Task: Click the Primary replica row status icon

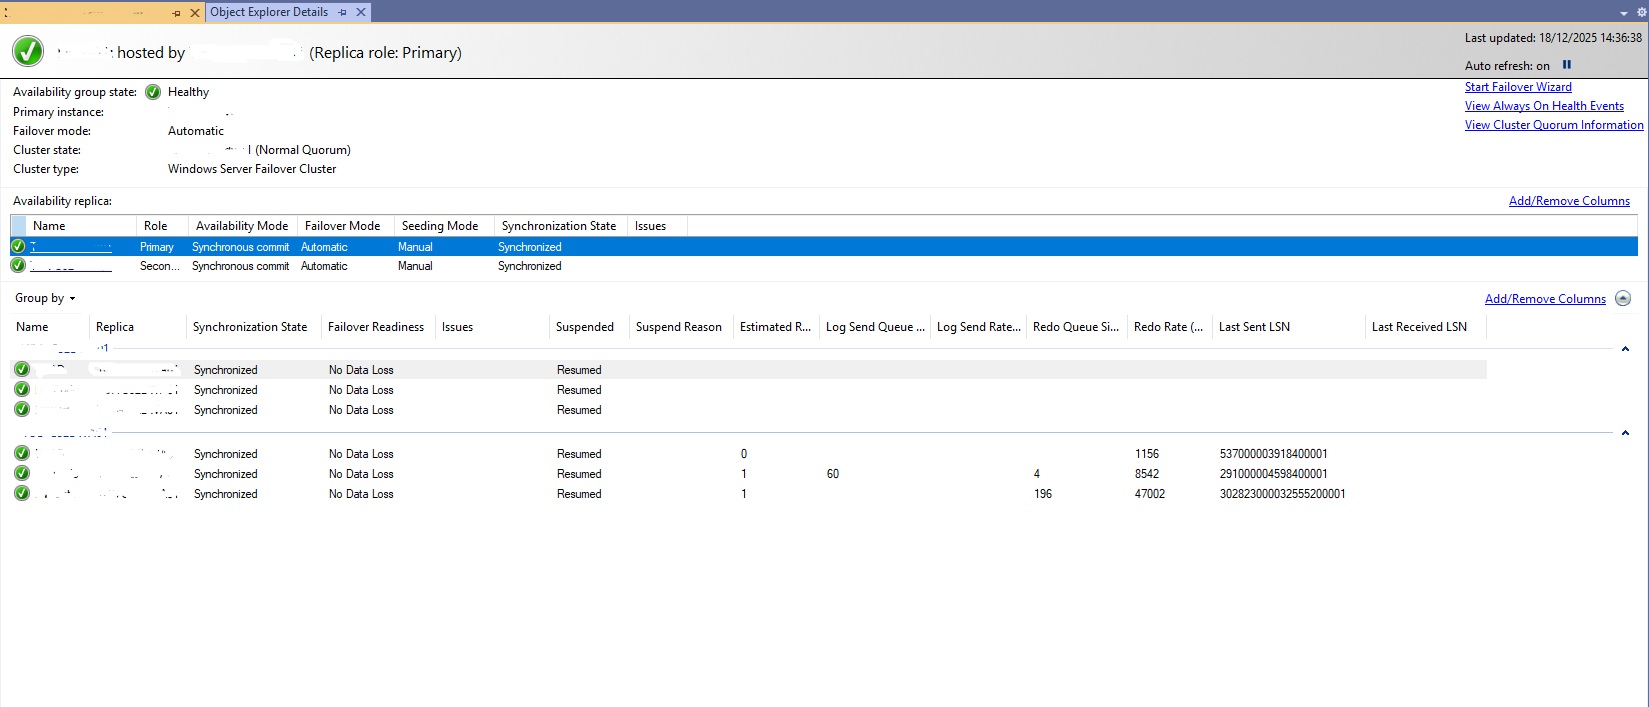Action: point(18,246)
